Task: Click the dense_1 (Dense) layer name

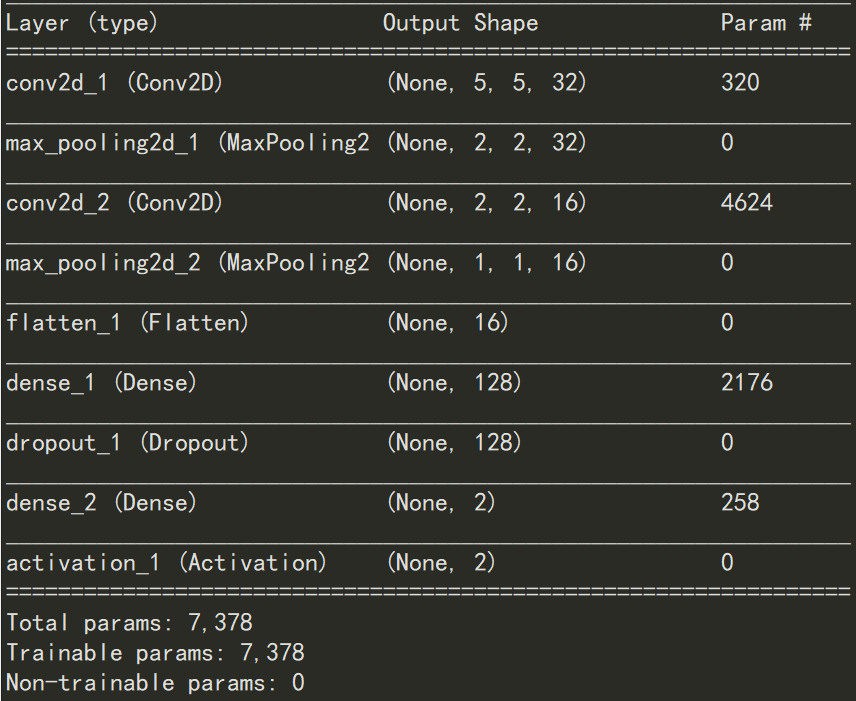Action: click(x=101, y=383)
